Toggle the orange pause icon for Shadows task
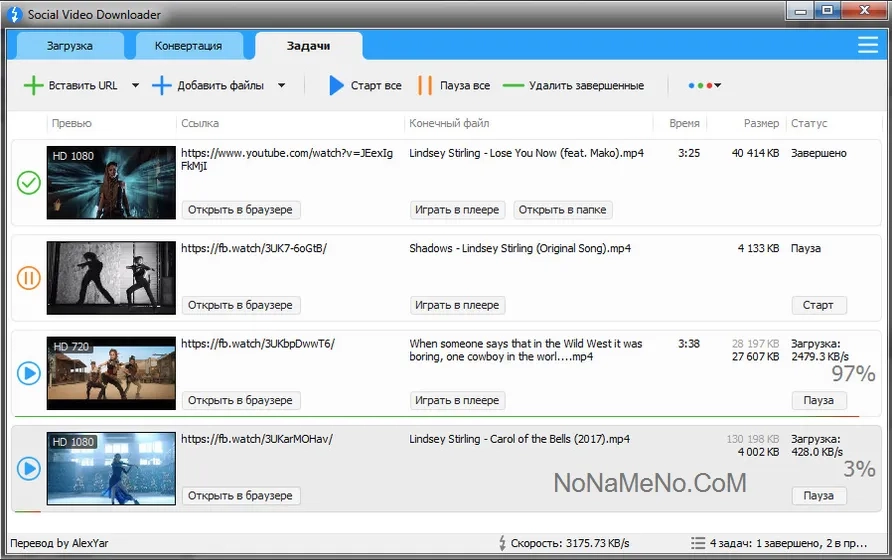 tap(29, 278)
